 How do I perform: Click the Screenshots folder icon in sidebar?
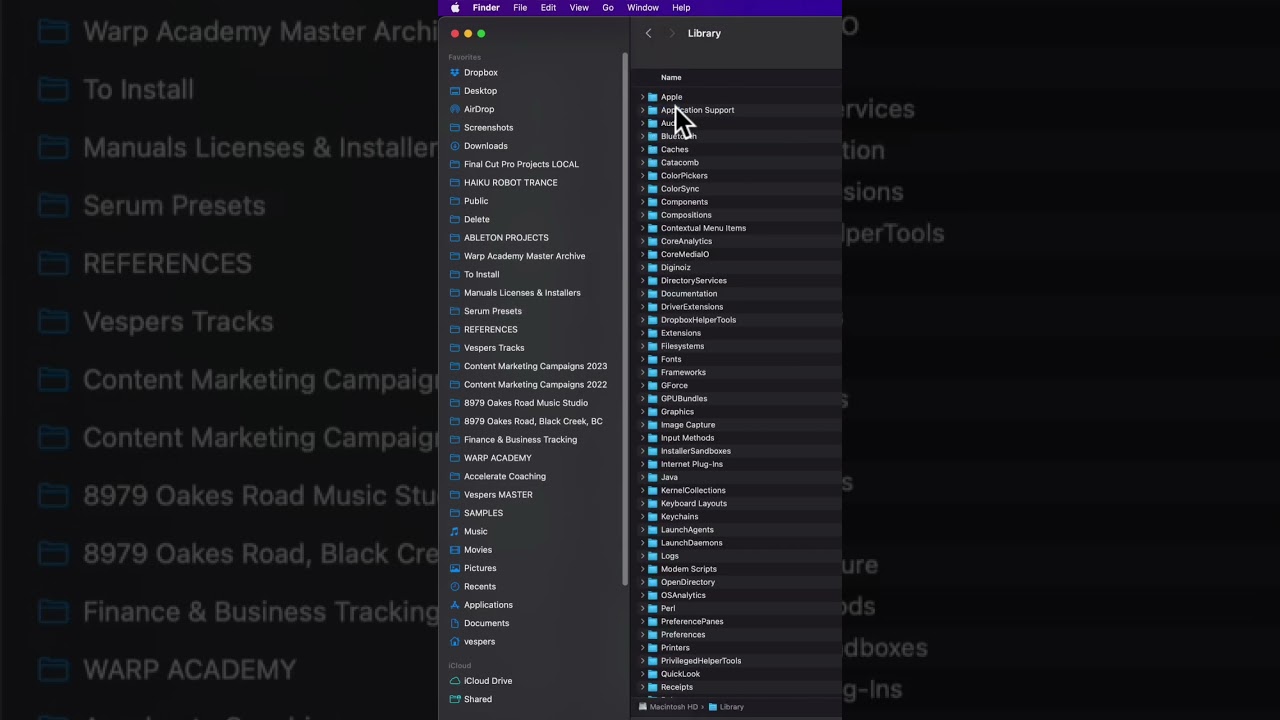455,128
